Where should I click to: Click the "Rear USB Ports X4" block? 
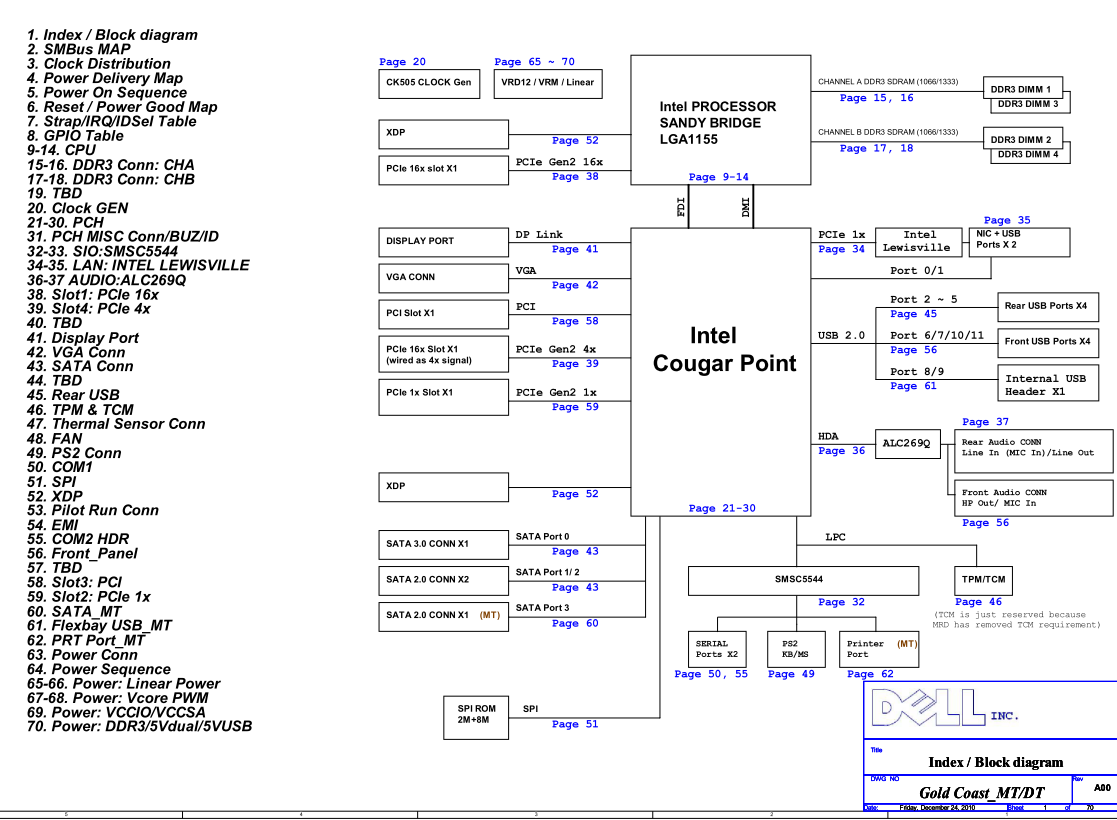pyautogui.click(x=1048, y=307)
